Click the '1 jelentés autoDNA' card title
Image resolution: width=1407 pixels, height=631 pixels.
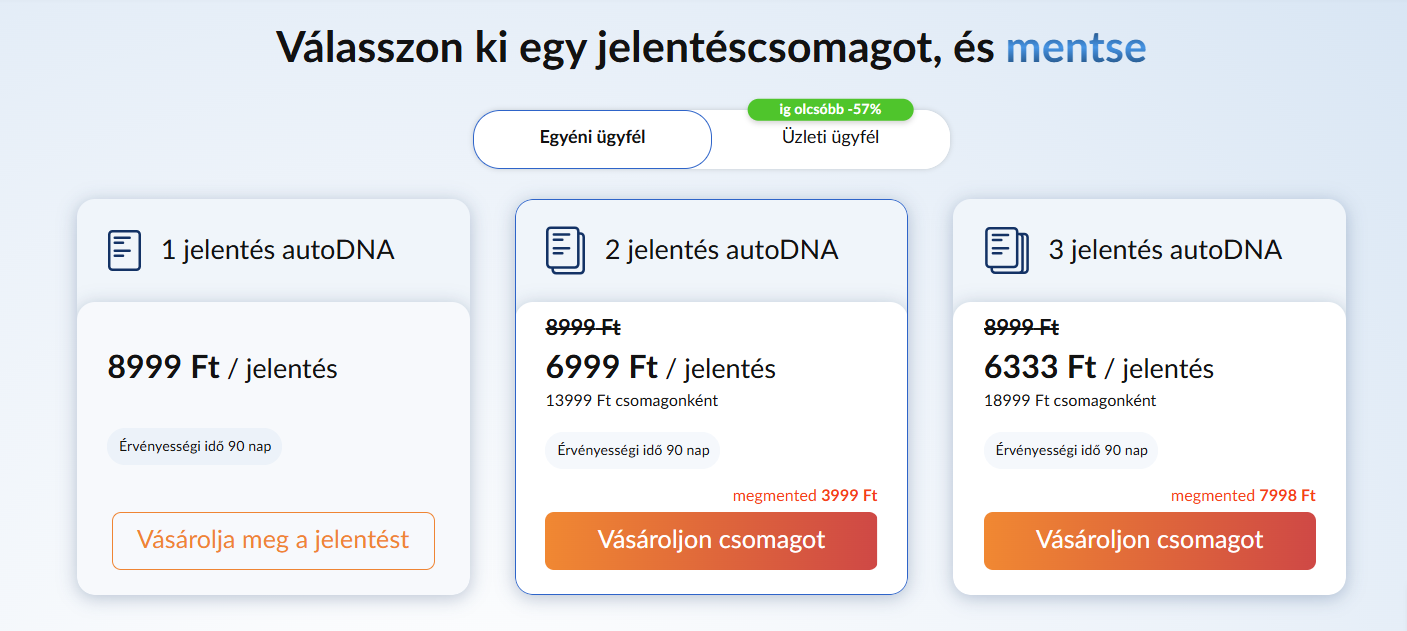coord(278,250)
